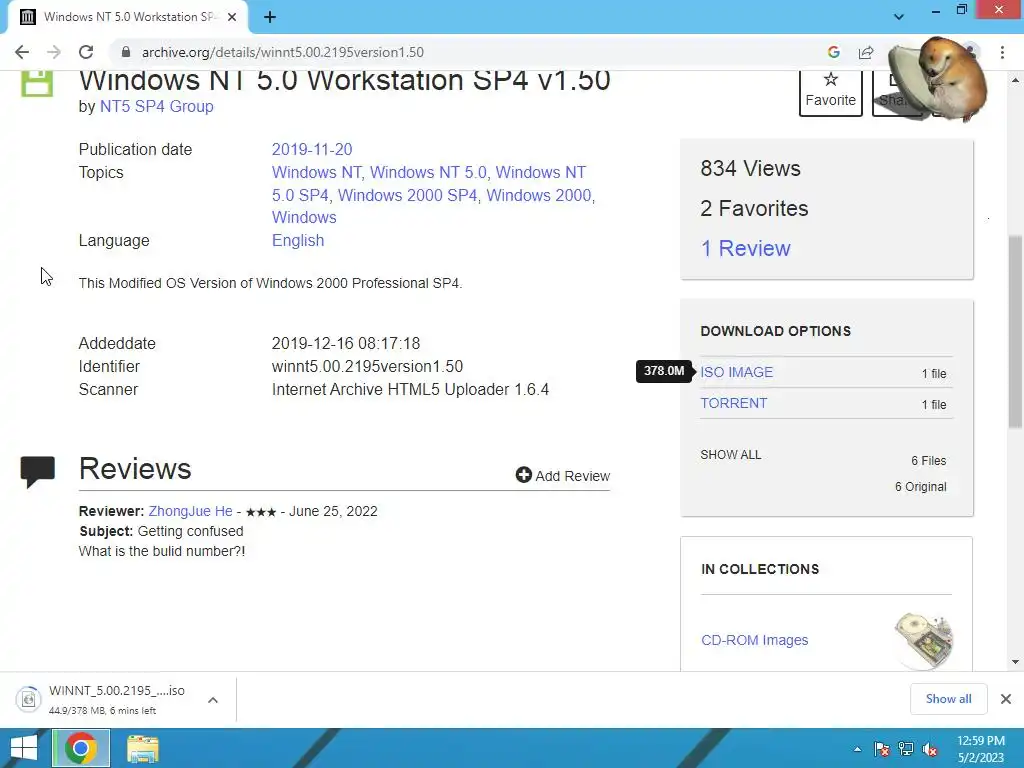Click the scrollbar down arrow
Viewport: 1024px width, 768px height.
(x=1015, y=662)
